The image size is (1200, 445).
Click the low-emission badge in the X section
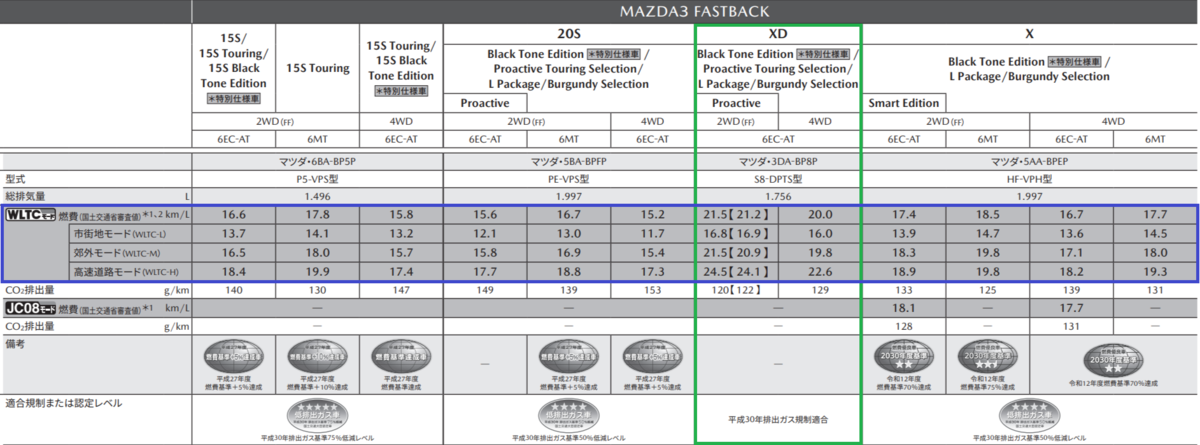1029,414
